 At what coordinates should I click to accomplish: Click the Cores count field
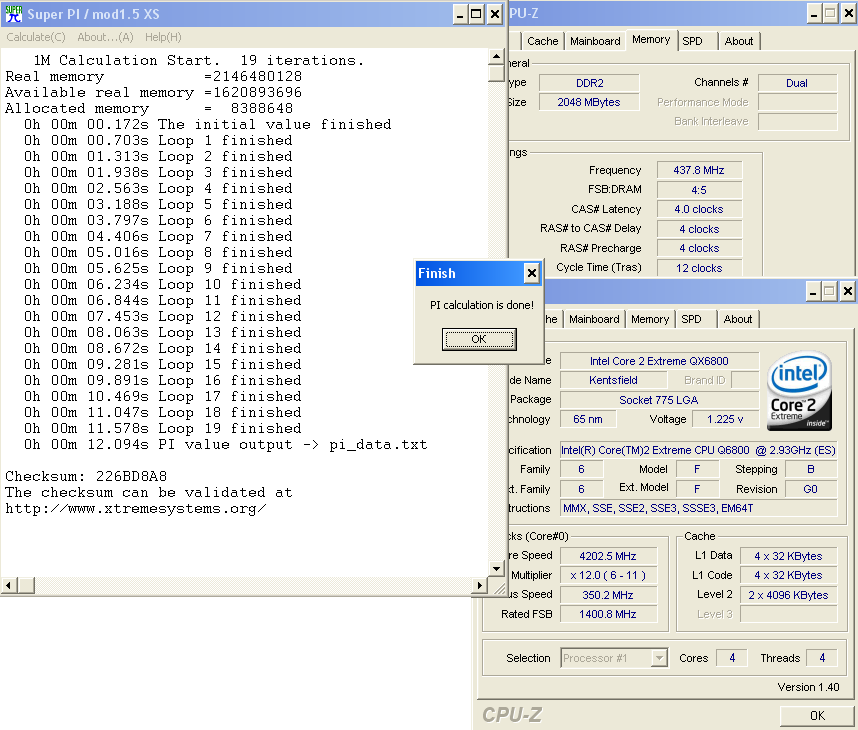click(x=732, y=658)
